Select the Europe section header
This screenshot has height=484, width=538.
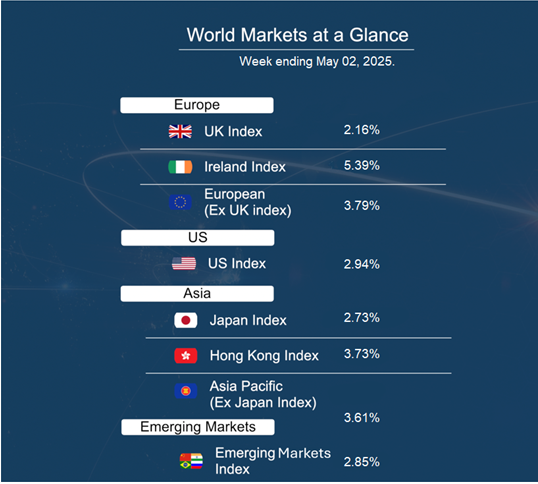pos(197,105)
